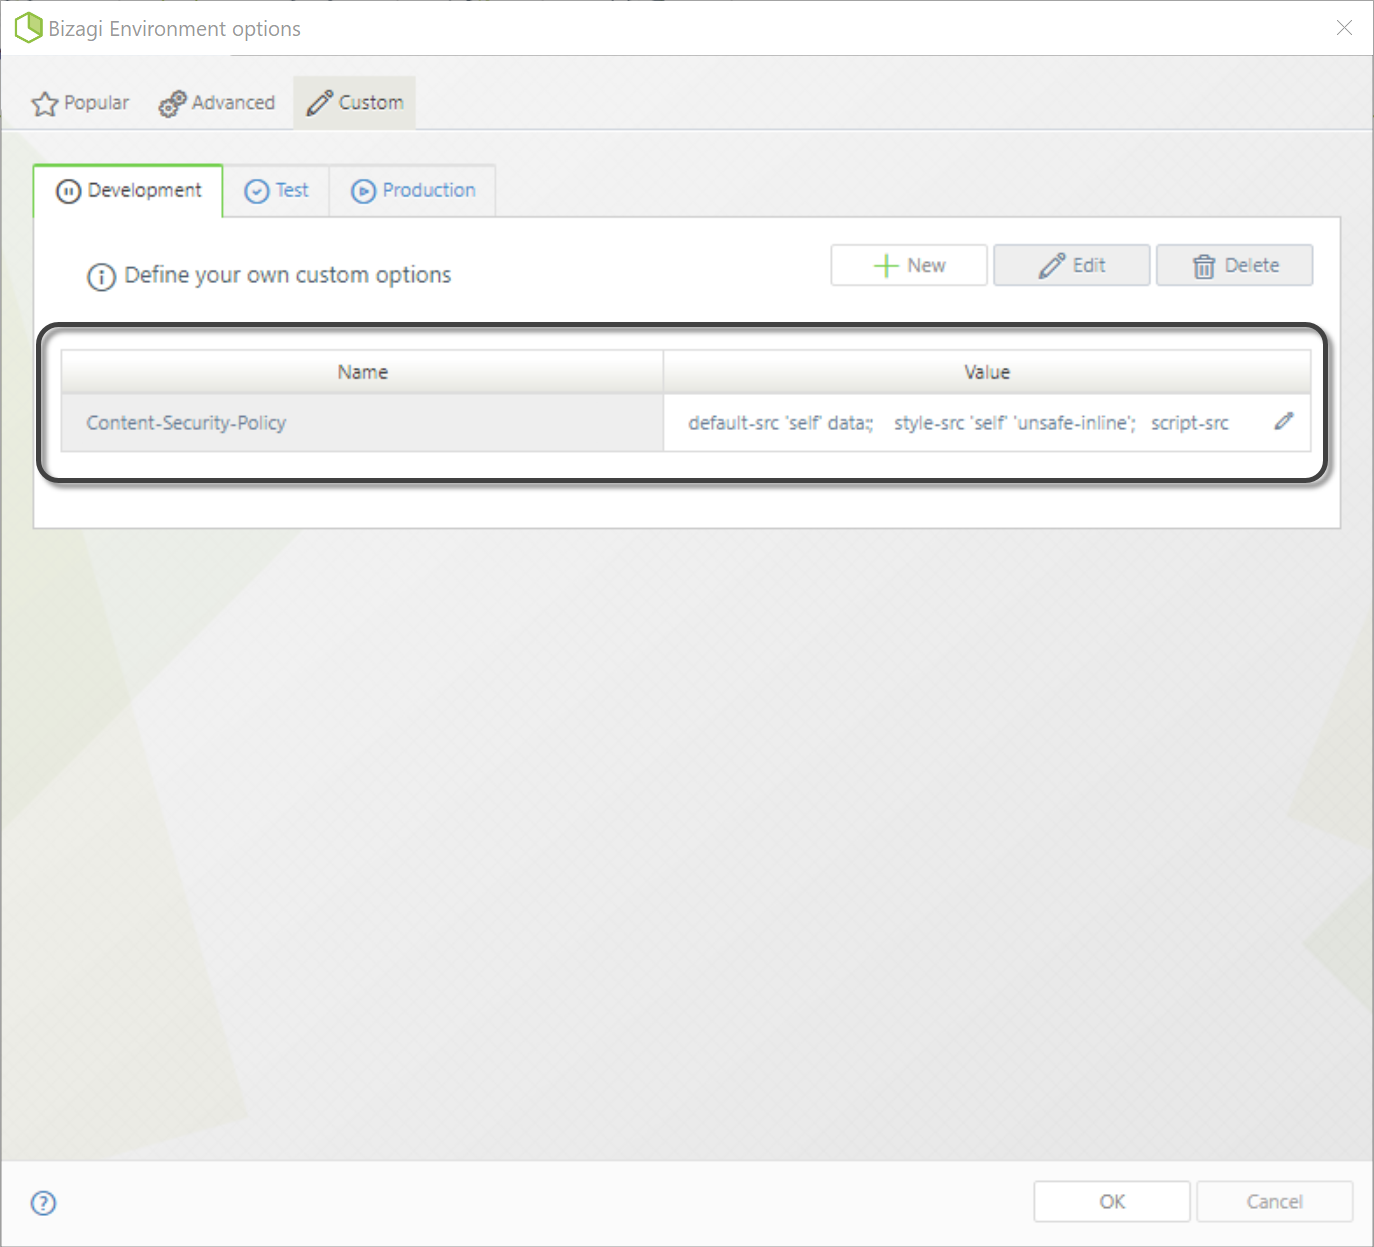
Task: Click the Value column header
Action: (x=987, y=372)
